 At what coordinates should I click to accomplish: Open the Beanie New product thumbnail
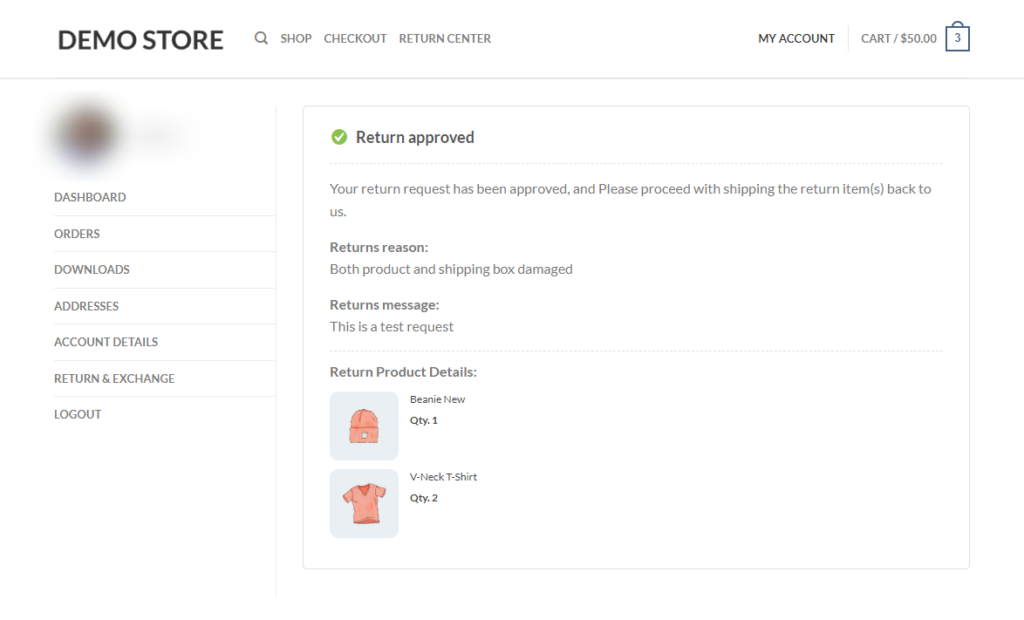[x=364, y=426]
